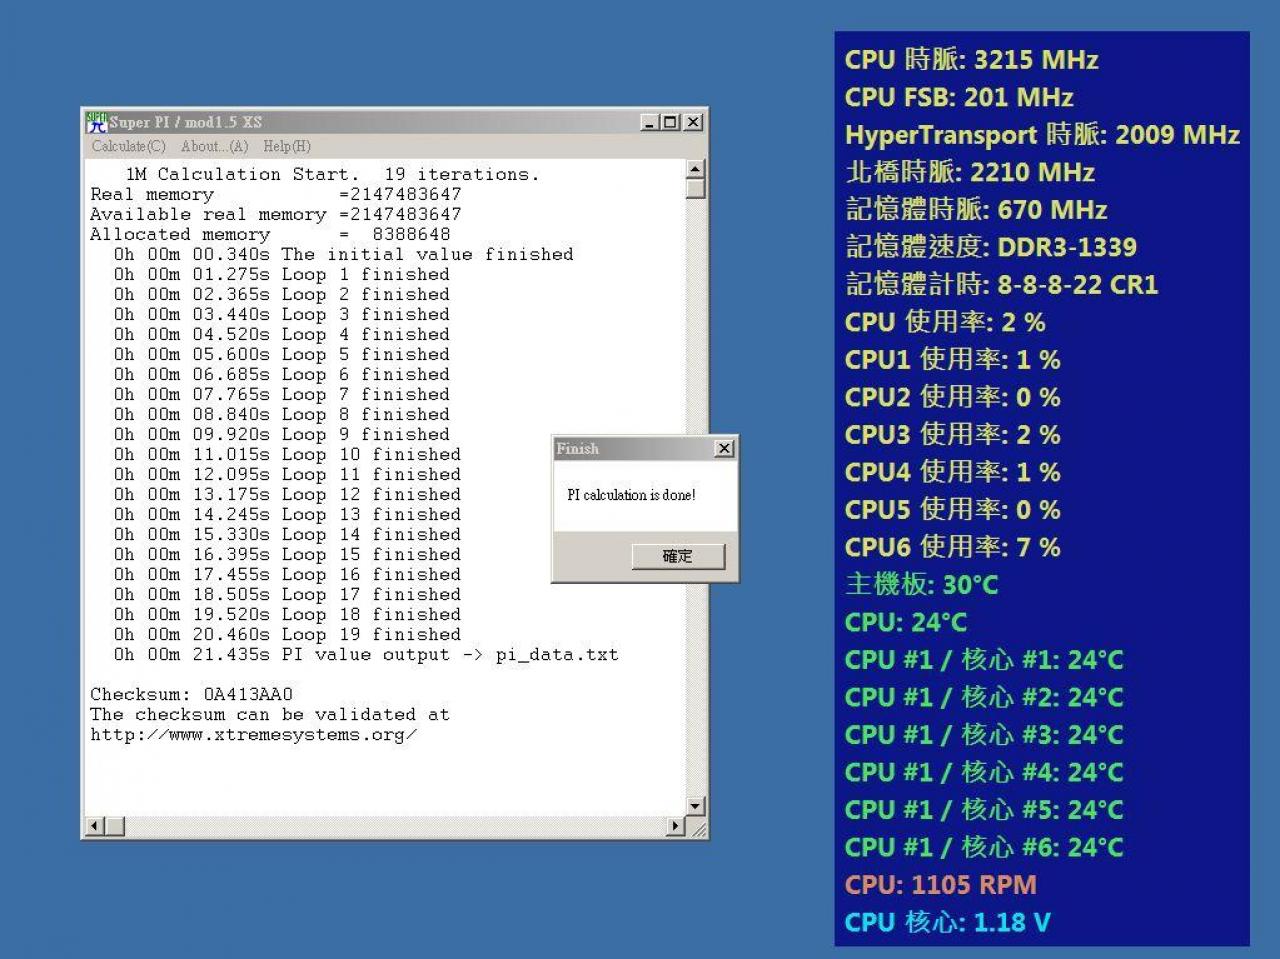Screen dimensions: 1280x959
Task: Click the 'CPU 時脈: 3215 MHz' readout
Action: click(x=971, y=60)
